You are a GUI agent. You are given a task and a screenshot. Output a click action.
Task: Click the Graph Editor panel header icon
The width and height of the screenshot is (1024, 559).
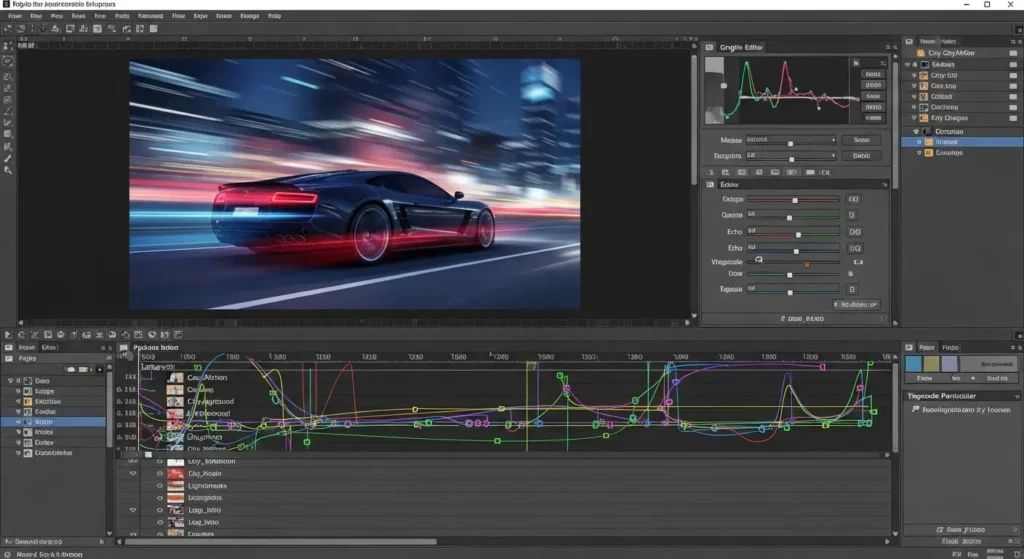click(709, 47)
